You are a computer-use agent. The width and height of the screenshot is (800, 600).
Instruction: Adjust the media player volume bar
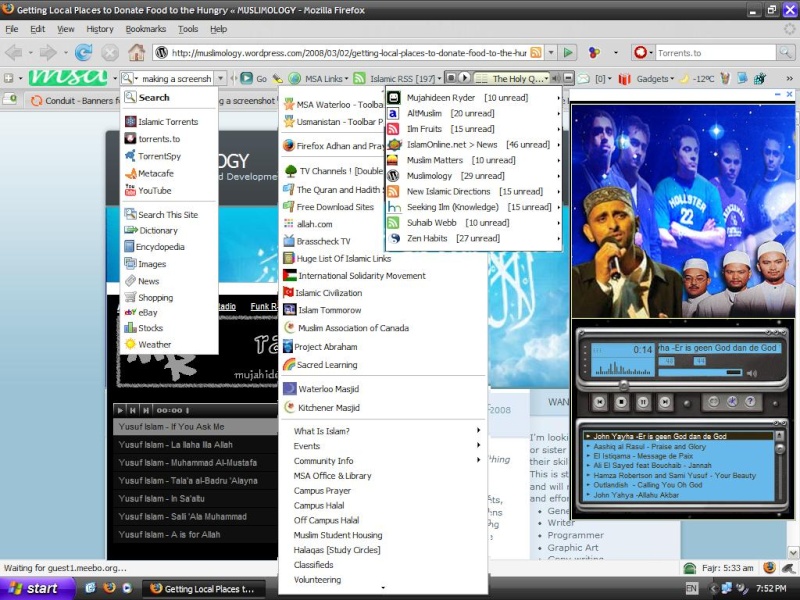pos(701,372)
